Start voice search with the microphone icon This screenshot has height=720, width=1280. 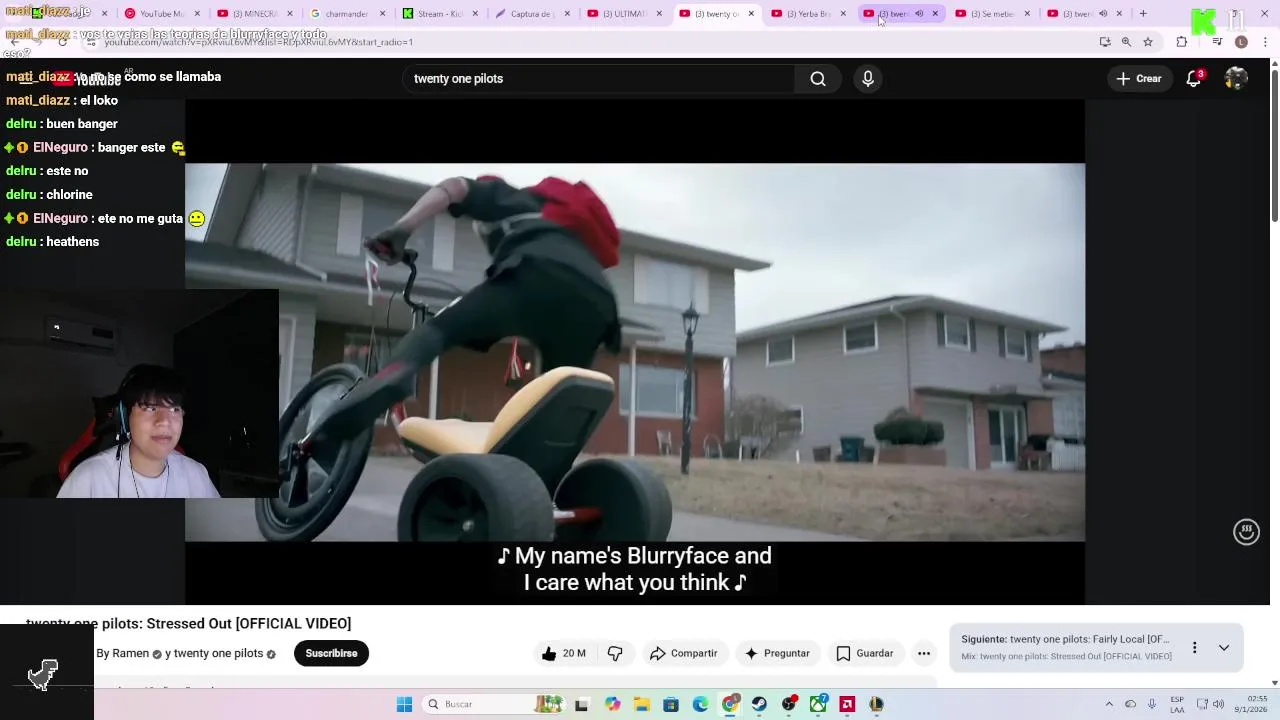coord(868,79)
